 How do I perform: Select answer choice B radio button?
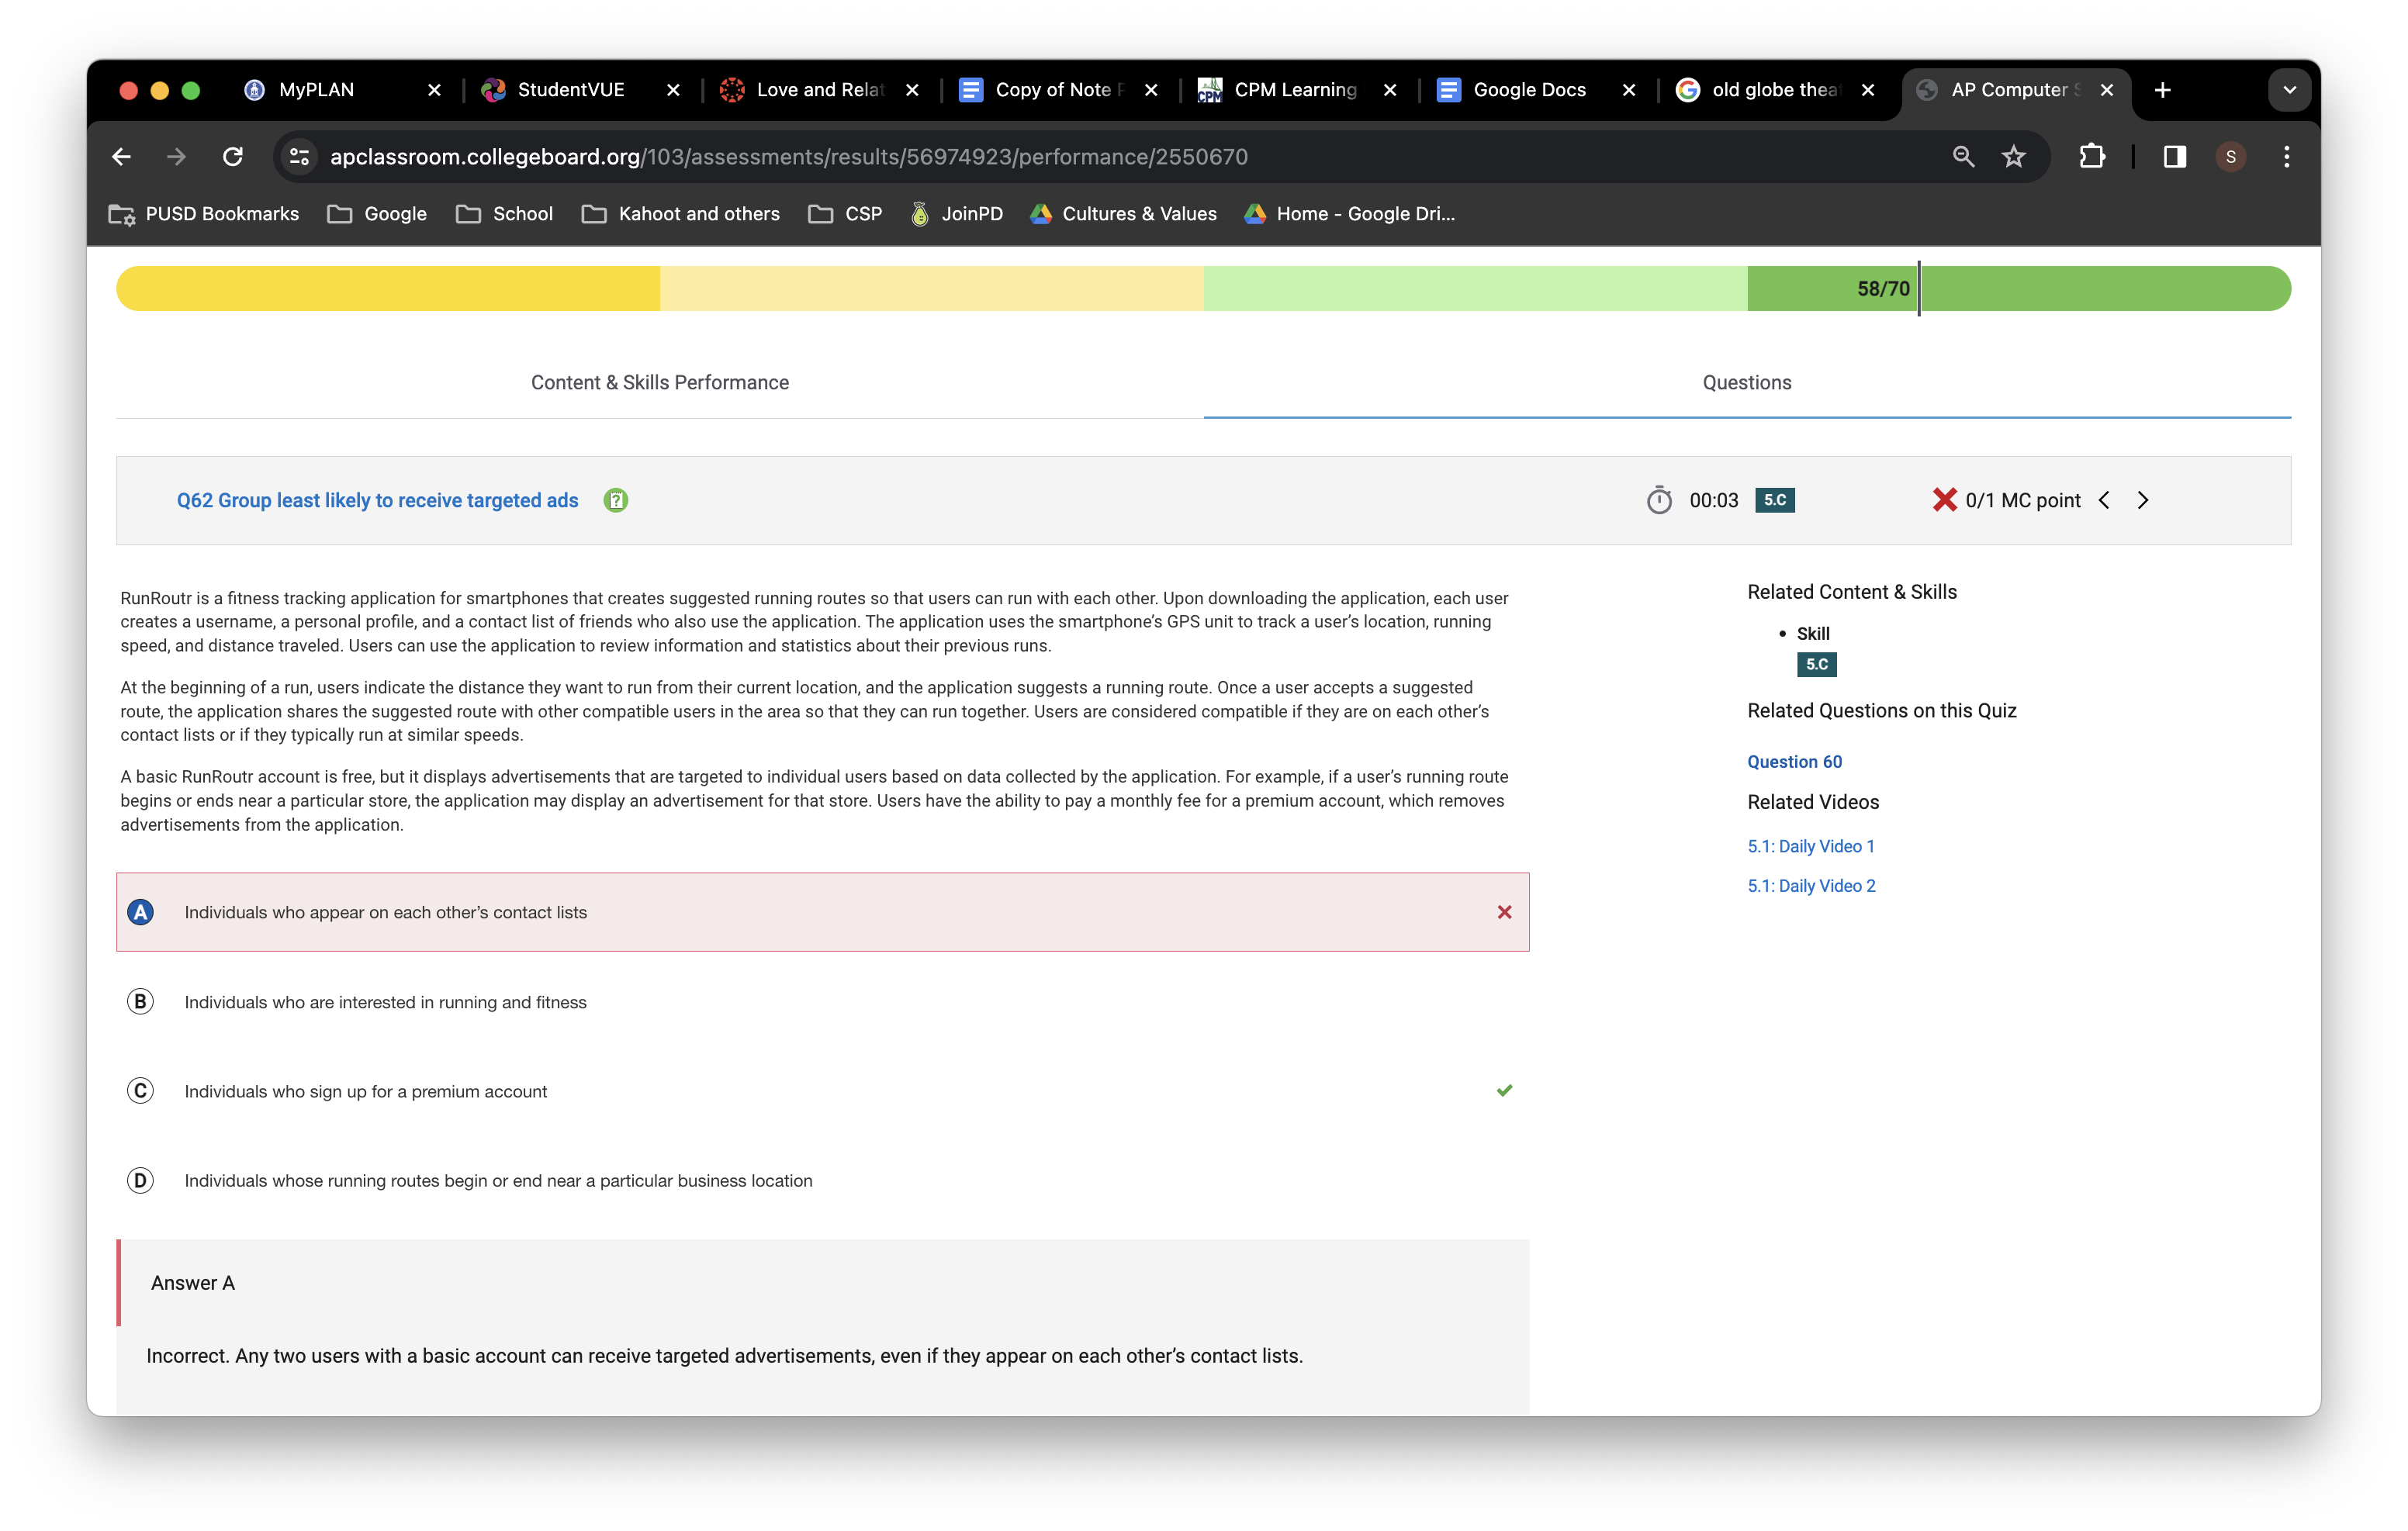[141, 1001]
